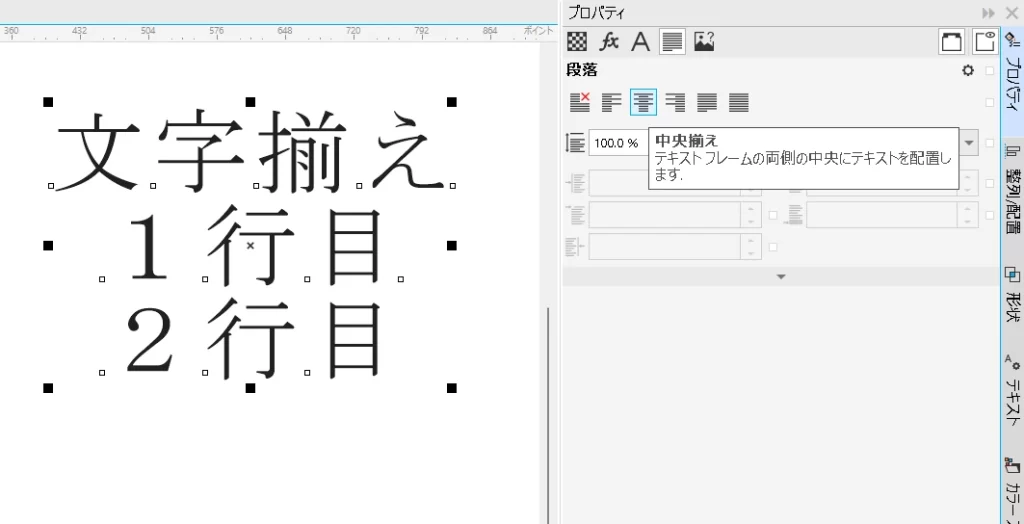Click top-left black selection handle
This screenshot has height=524, width=1024.
point(47,102)
